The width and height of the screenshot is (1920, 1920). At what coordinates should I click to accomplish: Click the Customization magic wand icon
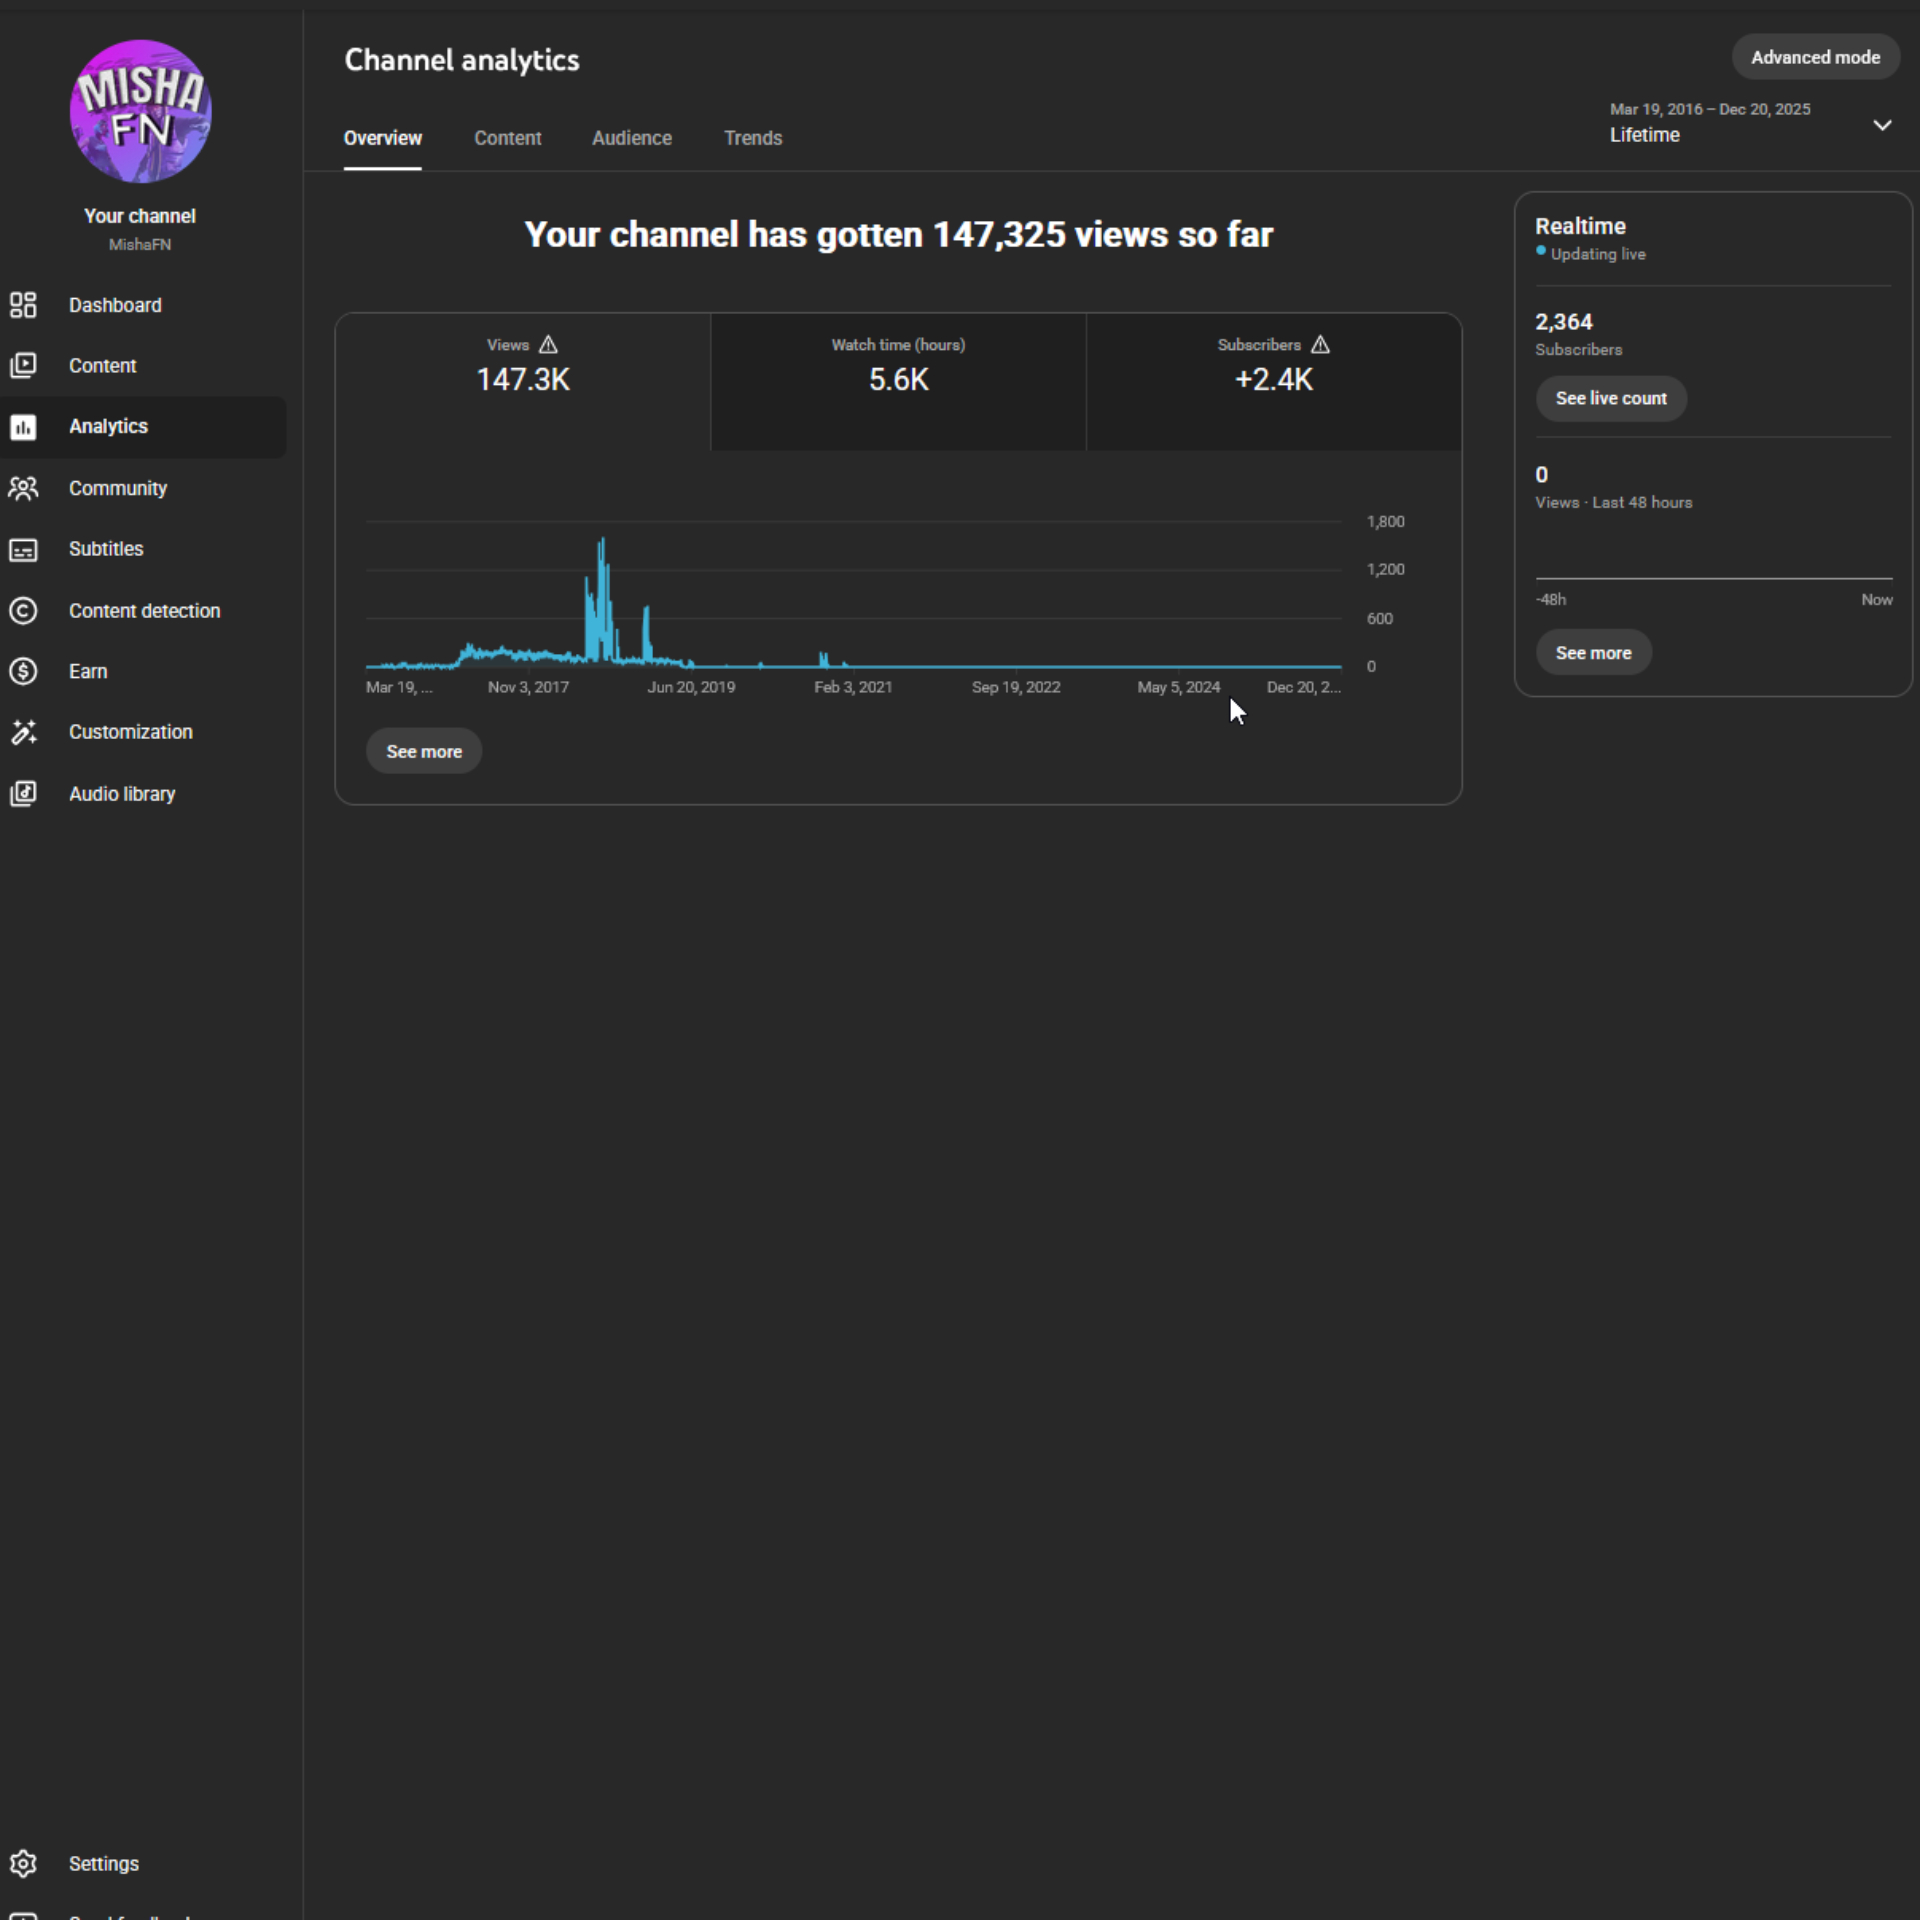point(23,732)
